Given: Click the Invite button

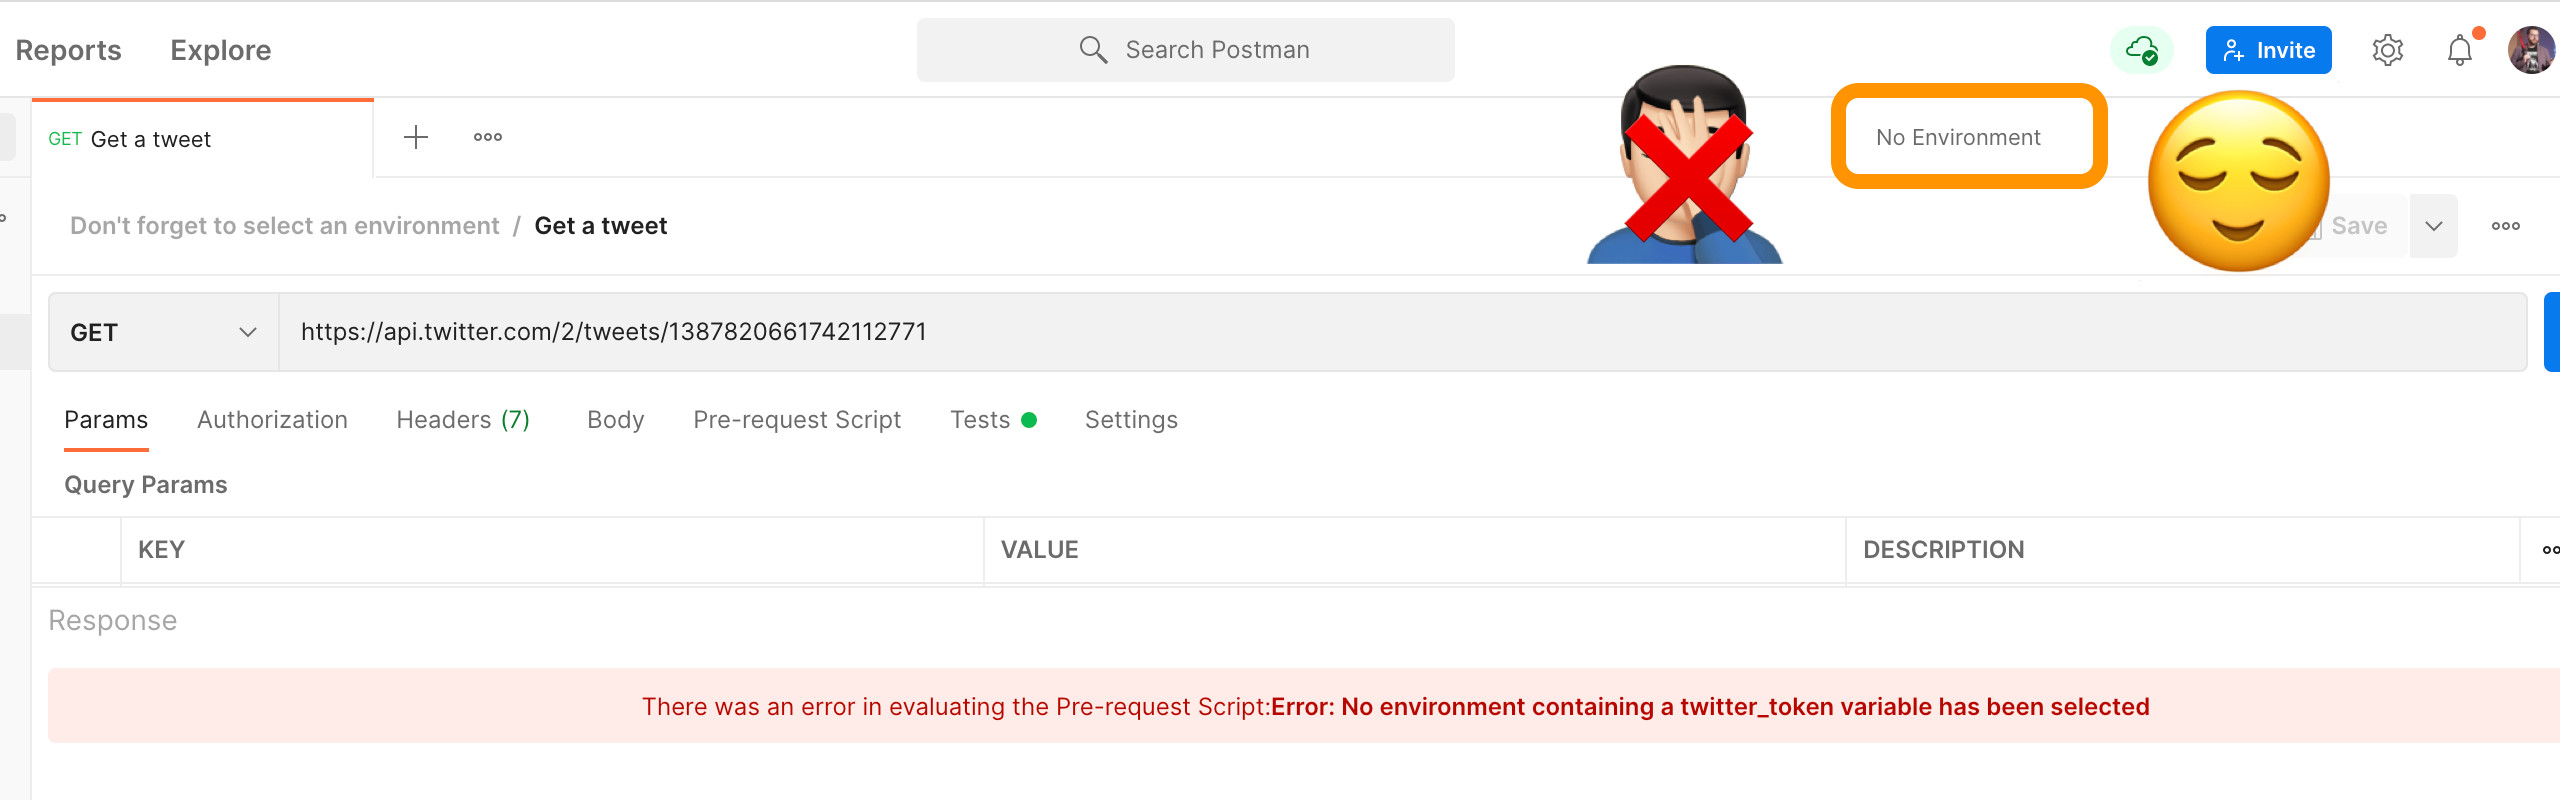Looking at the screenshot, I should click(x=2268, y=50).
